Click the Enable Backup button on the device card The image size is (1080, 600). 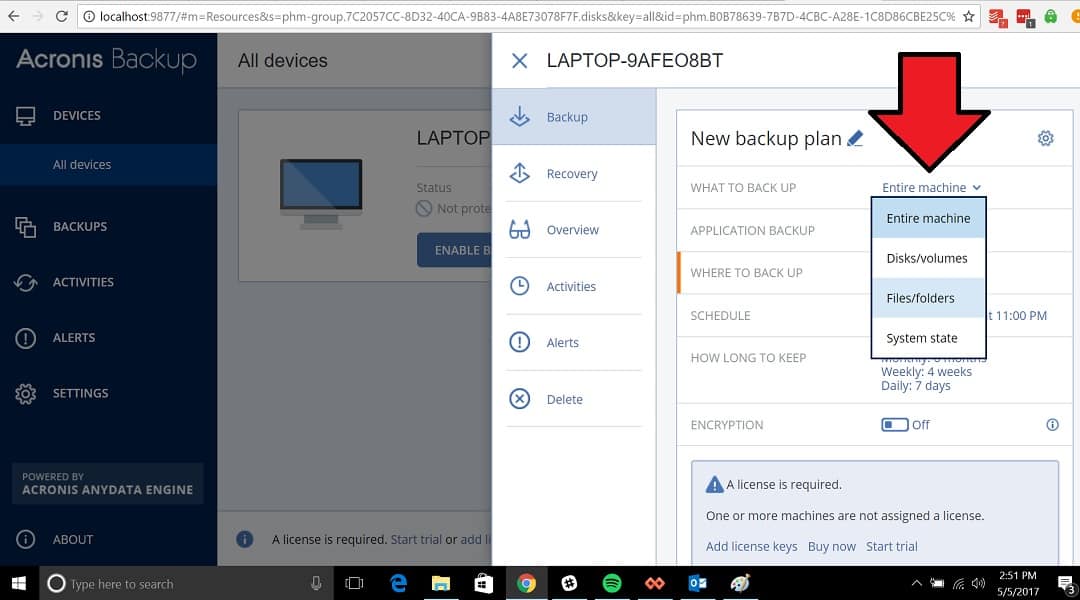coord(455,250)
